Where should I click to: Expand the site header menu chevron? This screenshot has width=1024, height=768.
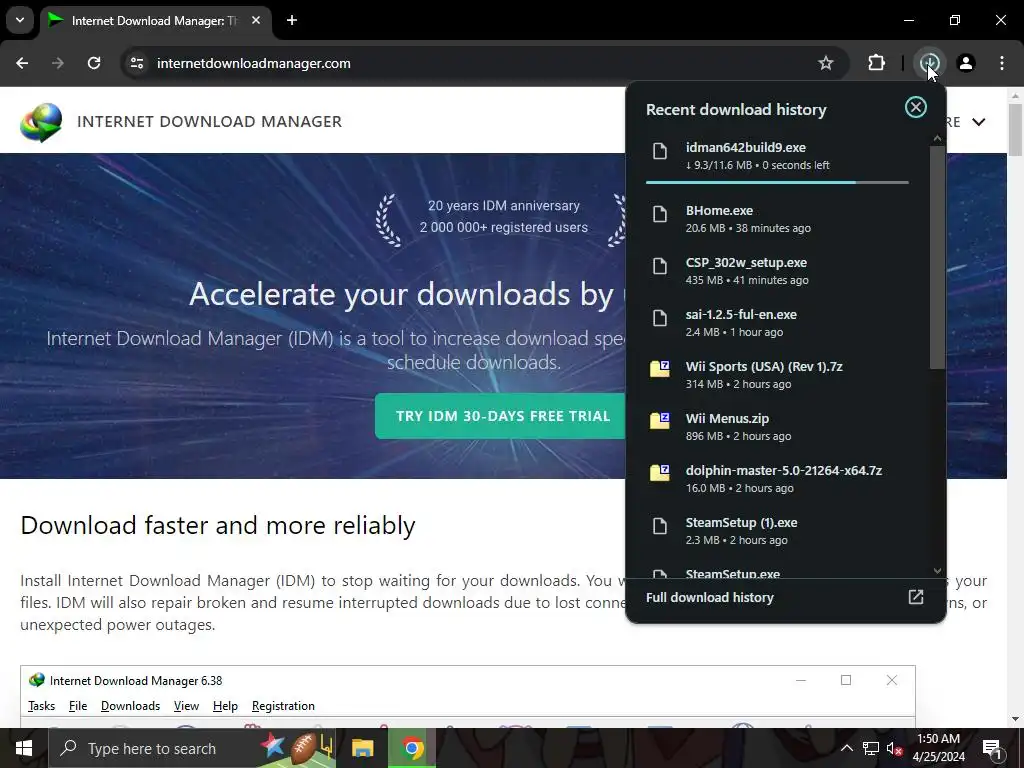(x=978, y=122)
